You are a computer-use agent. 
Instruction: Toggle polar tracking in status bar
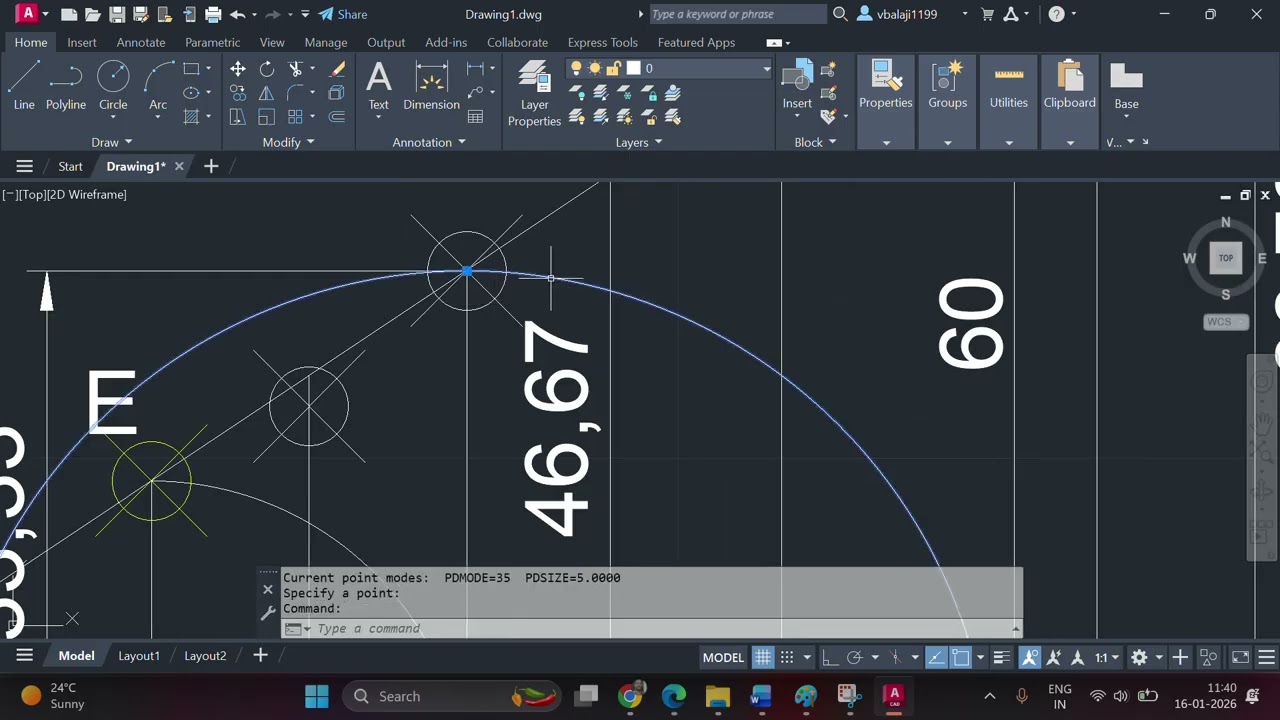(x=854, y=657)
